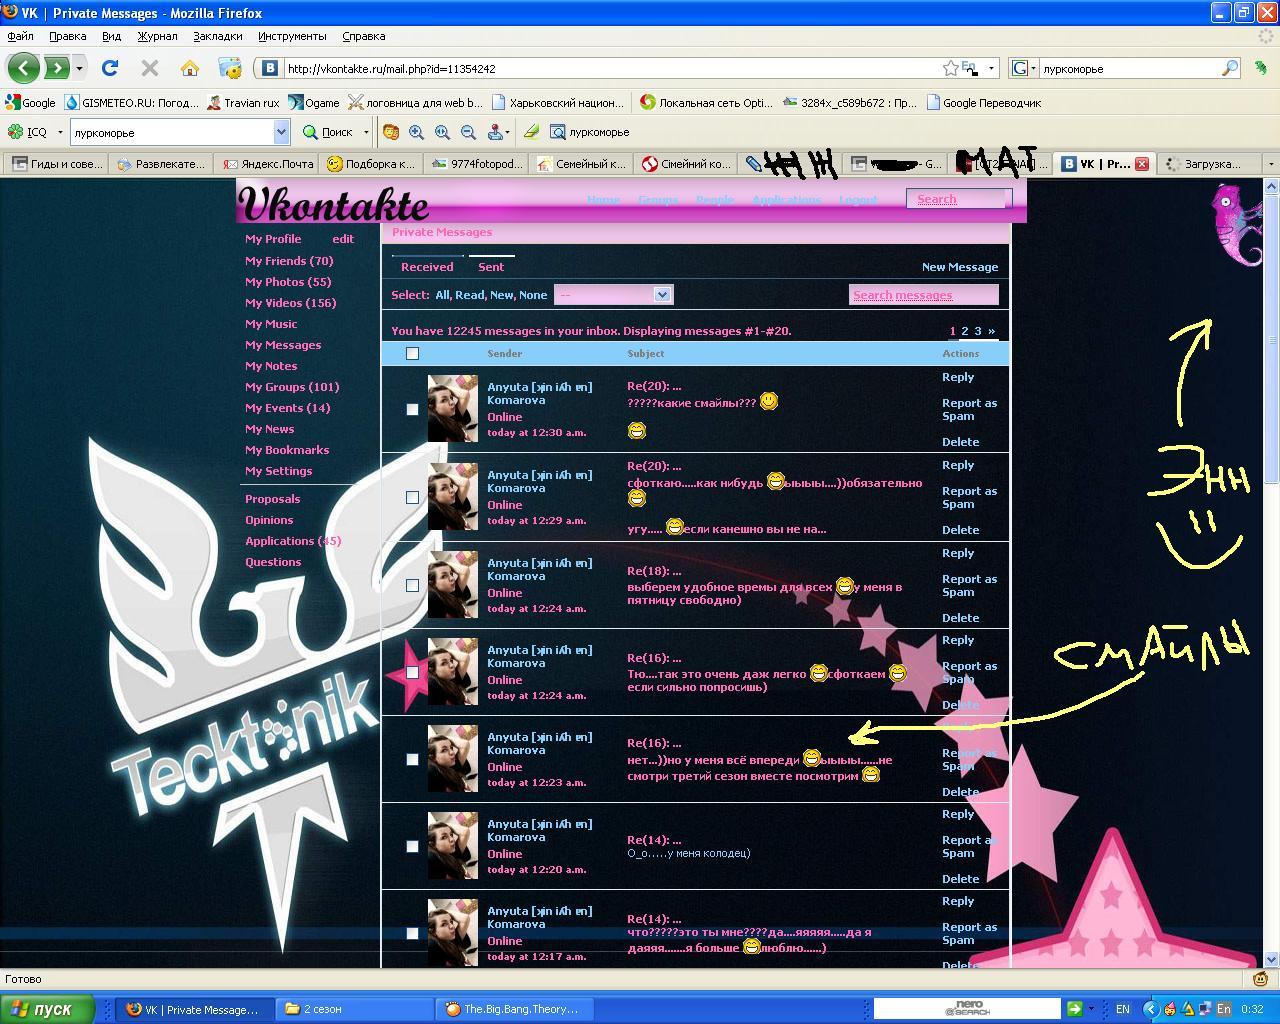Click the New Message link
Screen dimensions: 1280x1024
(960, 267)
